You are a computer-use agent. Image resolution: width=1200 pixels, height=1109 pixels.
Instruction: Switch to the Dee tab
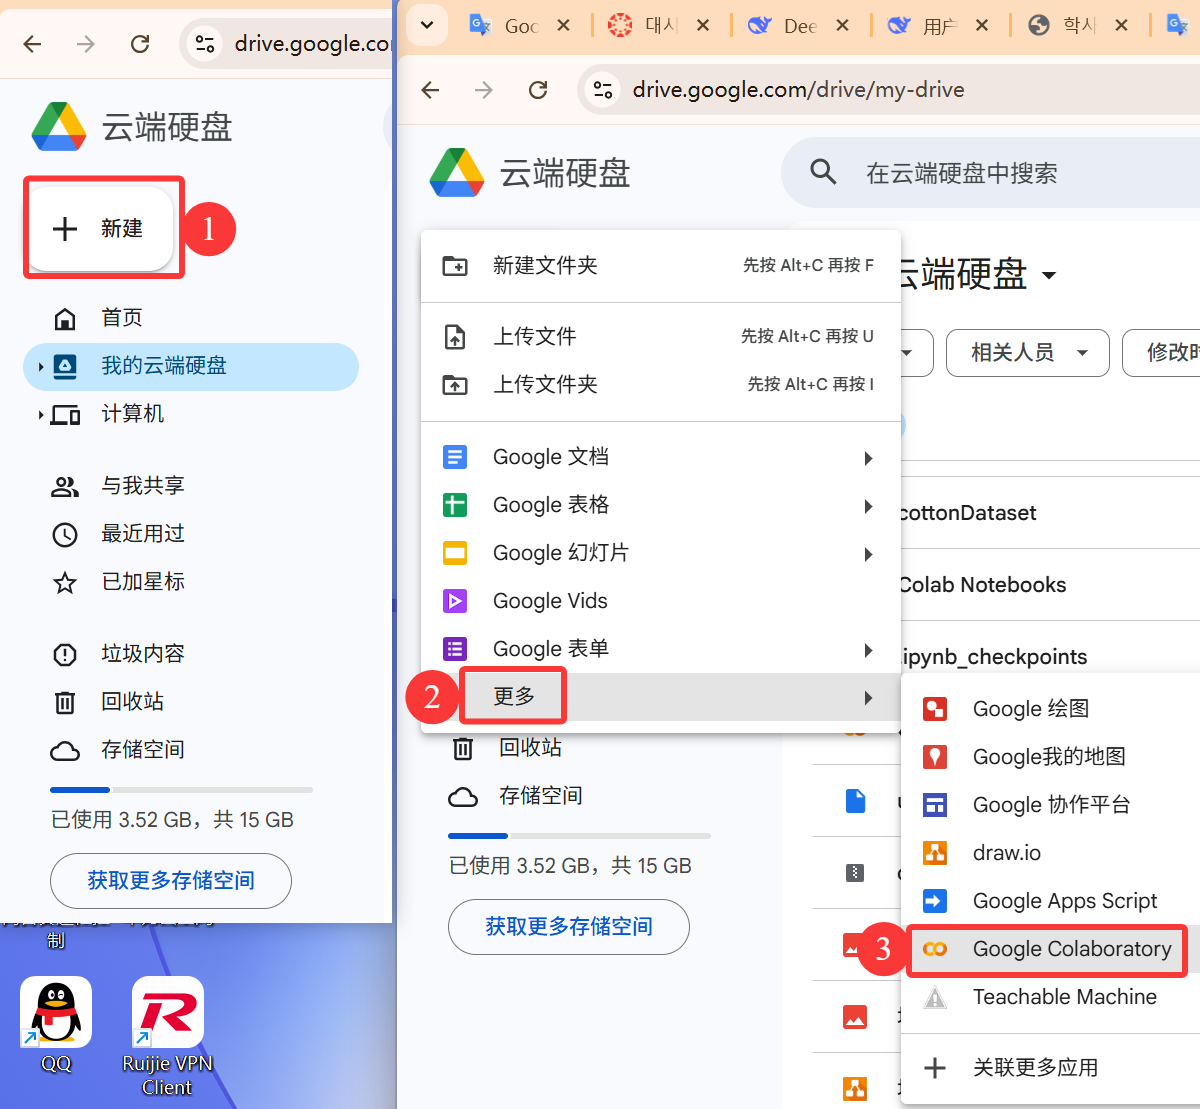click(785, 26)
